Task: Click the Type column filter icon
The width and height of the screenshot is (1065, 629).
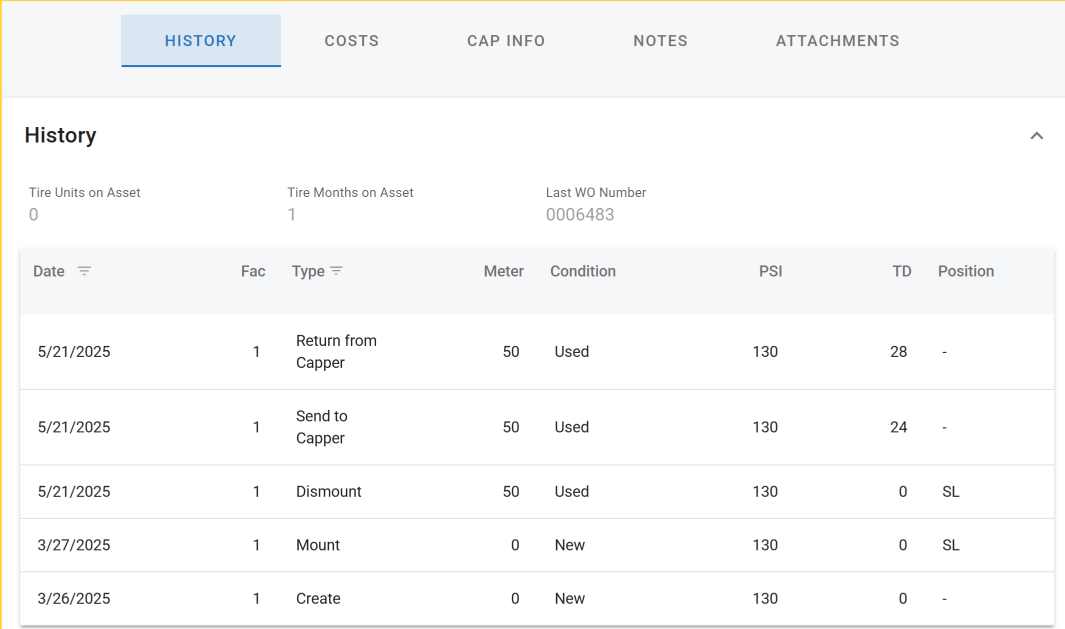Action: 336,271
